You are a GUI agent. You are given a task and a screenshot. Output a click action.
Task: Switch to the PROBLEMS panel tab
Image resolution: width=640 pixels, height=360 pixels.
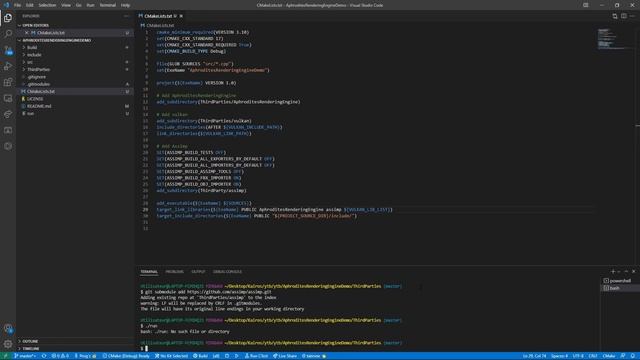coord(174,272)
